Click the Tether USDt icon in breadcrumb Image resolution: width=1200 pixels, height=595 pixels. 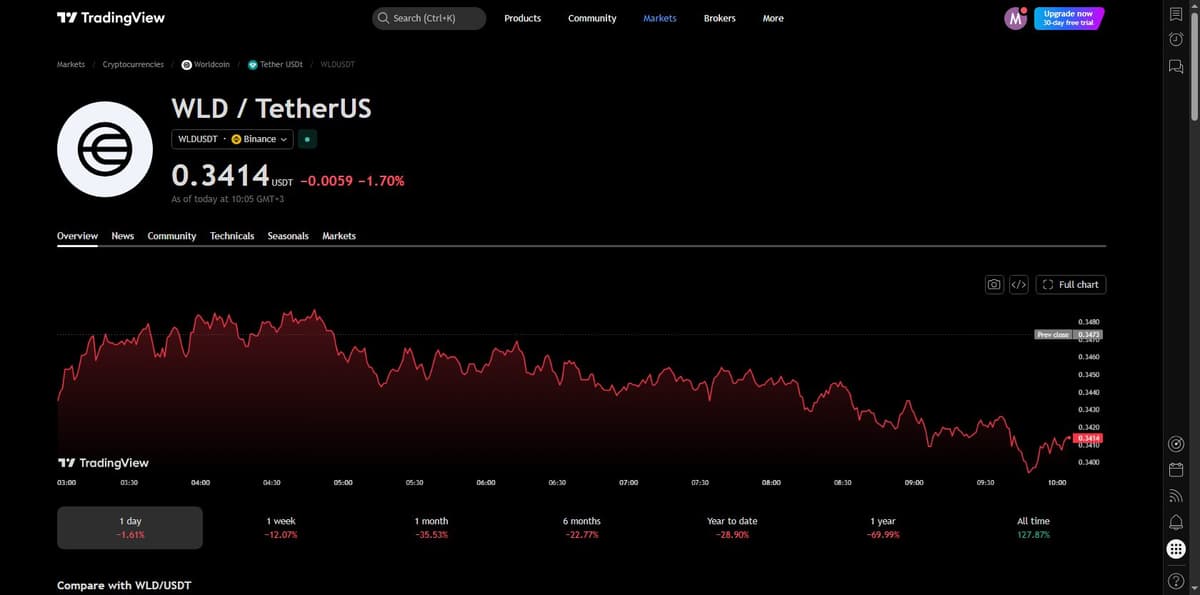click(x=253, y=64)
